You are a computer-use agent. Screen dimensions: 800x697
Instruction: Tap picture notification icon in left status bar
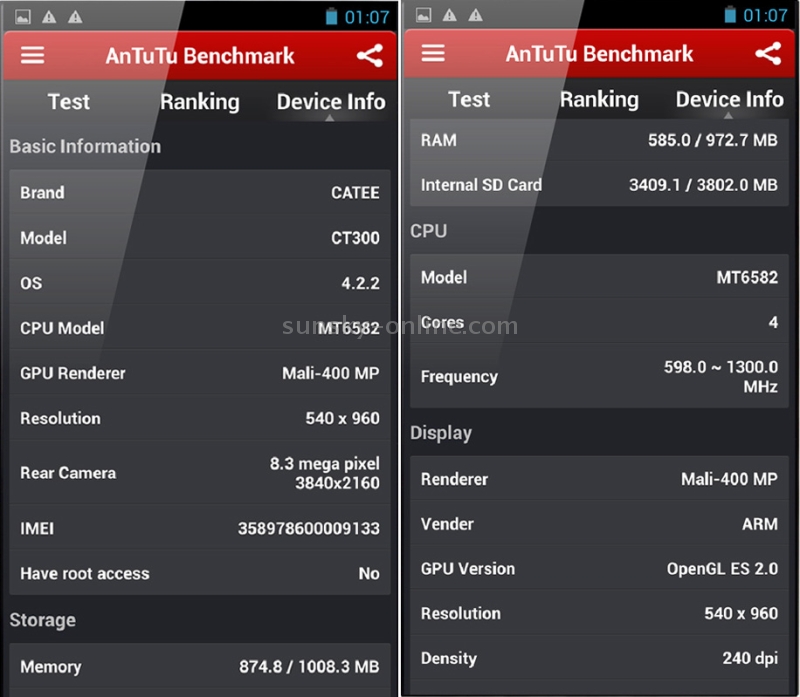point(22,17)
